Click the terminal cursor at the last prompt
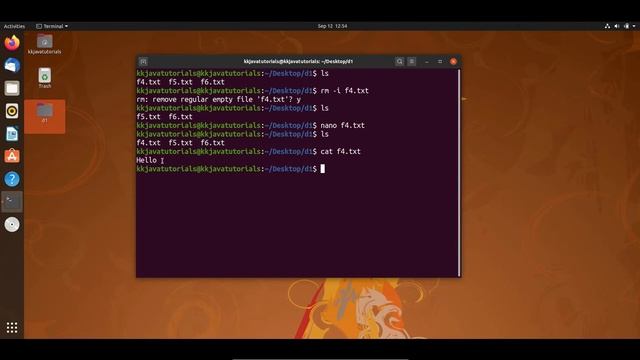This screenshot has width=640, height=360. pyautogui.click(x=323, y=169)
